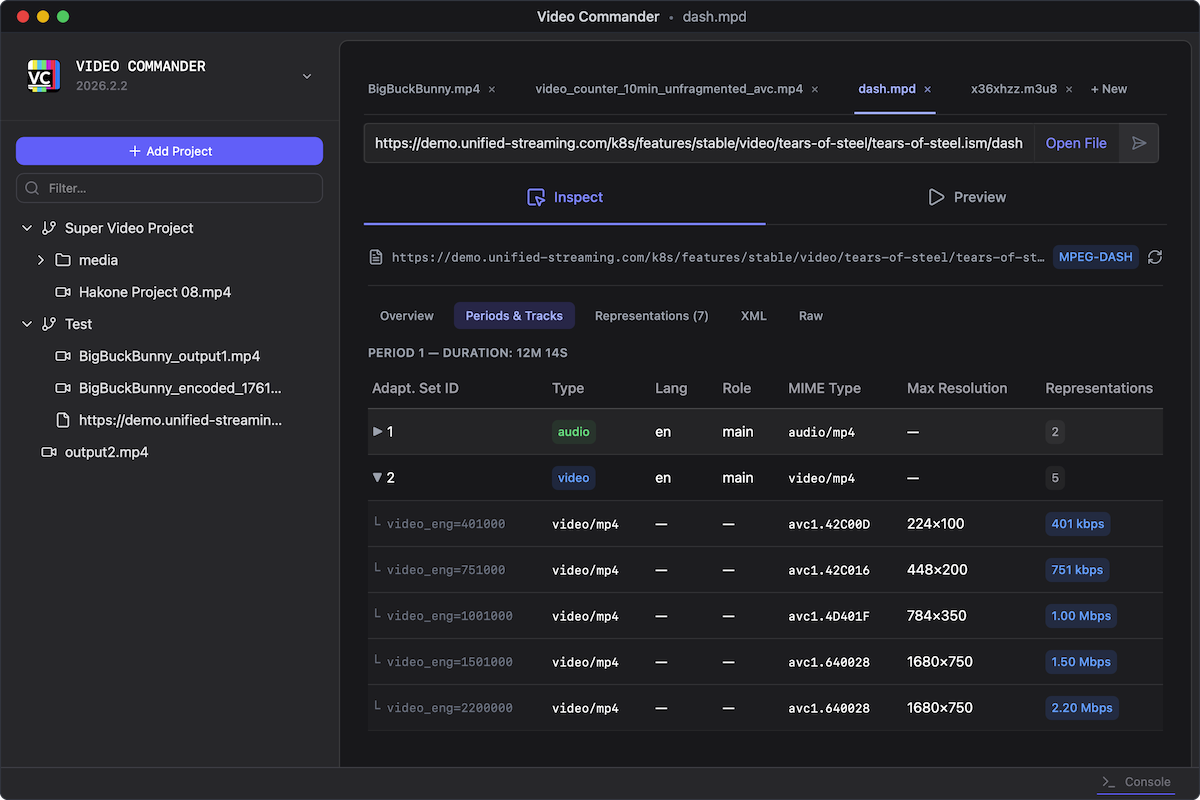Switch to the Overview tab

[x=406, y=315]
